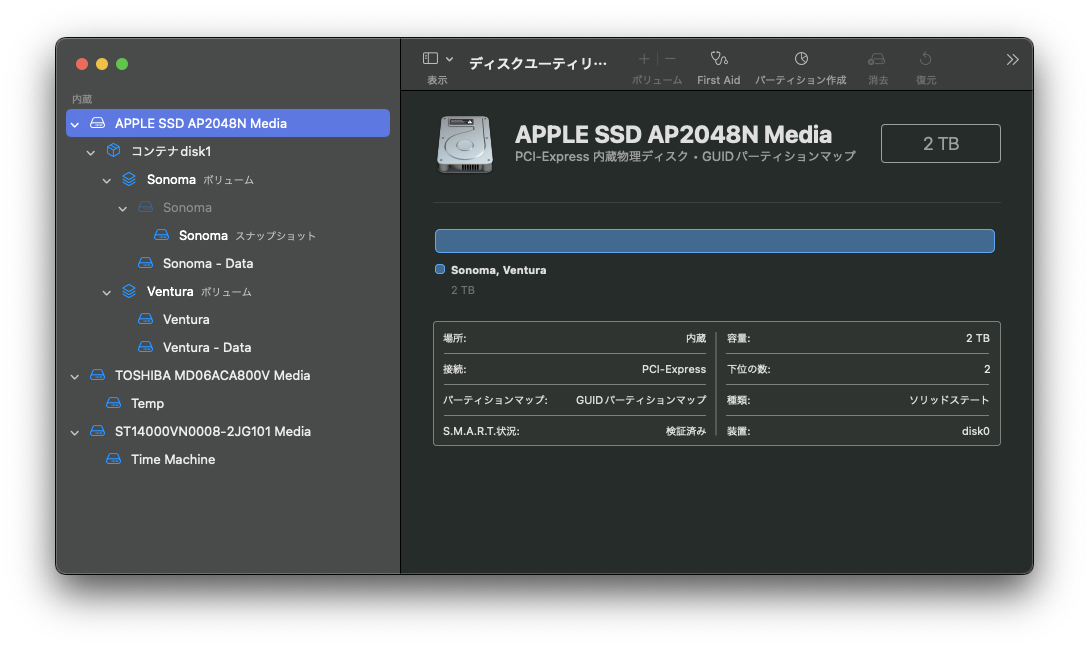The height and width of the screenshot is (648, 1089).
Task: Select コンテナ disk1 in the sidebar
Action: pyautogui.click(x=228, y=151)
